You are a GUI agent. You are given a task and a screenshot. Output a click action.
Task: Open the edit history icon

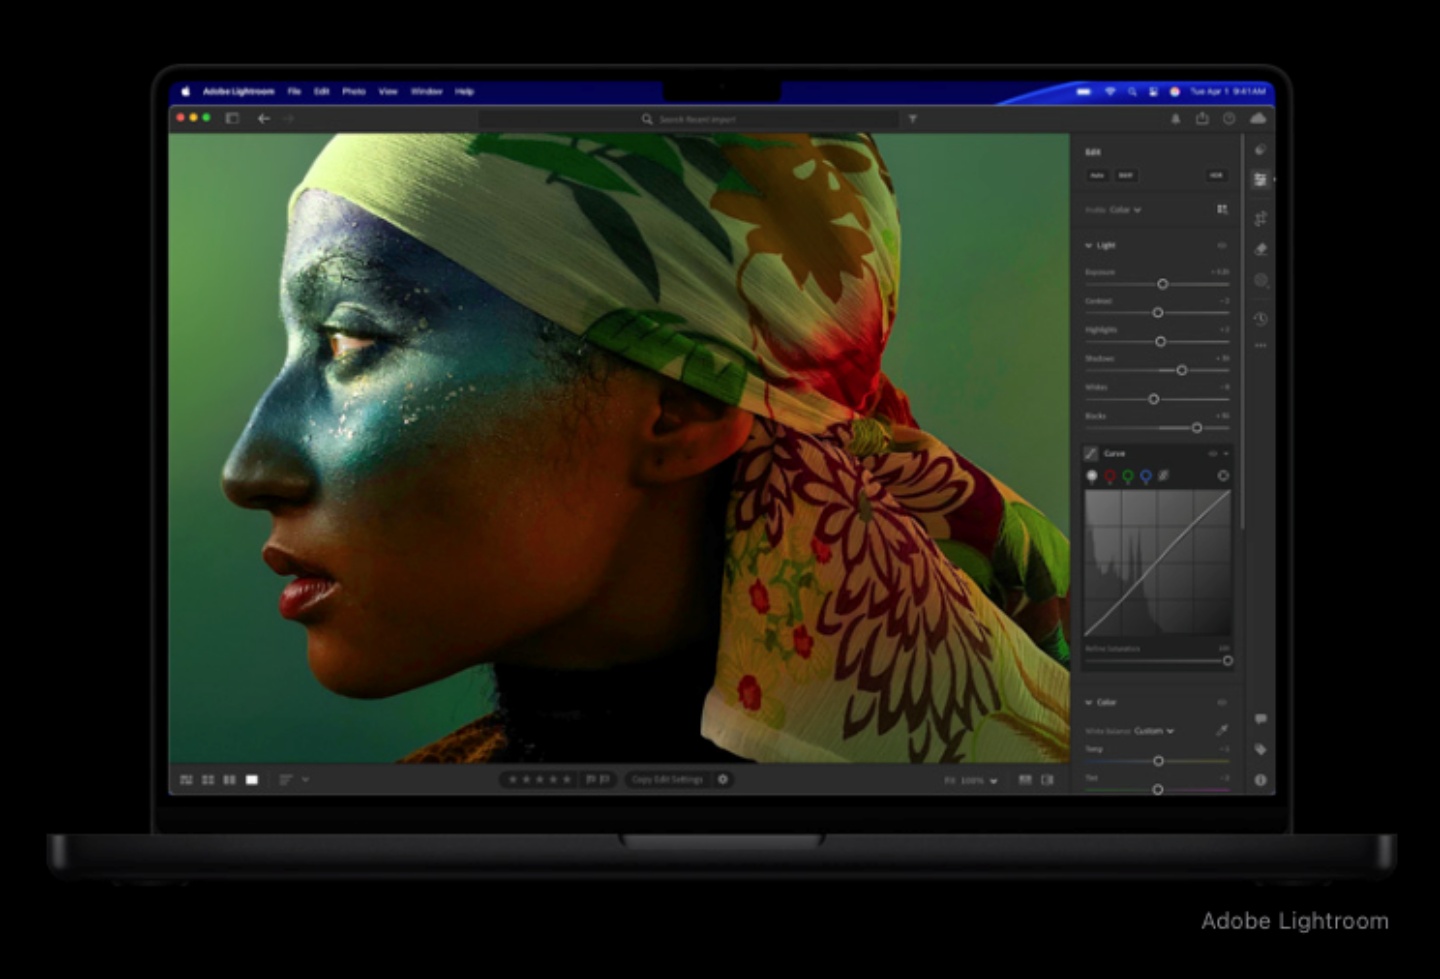(1260, 318)
